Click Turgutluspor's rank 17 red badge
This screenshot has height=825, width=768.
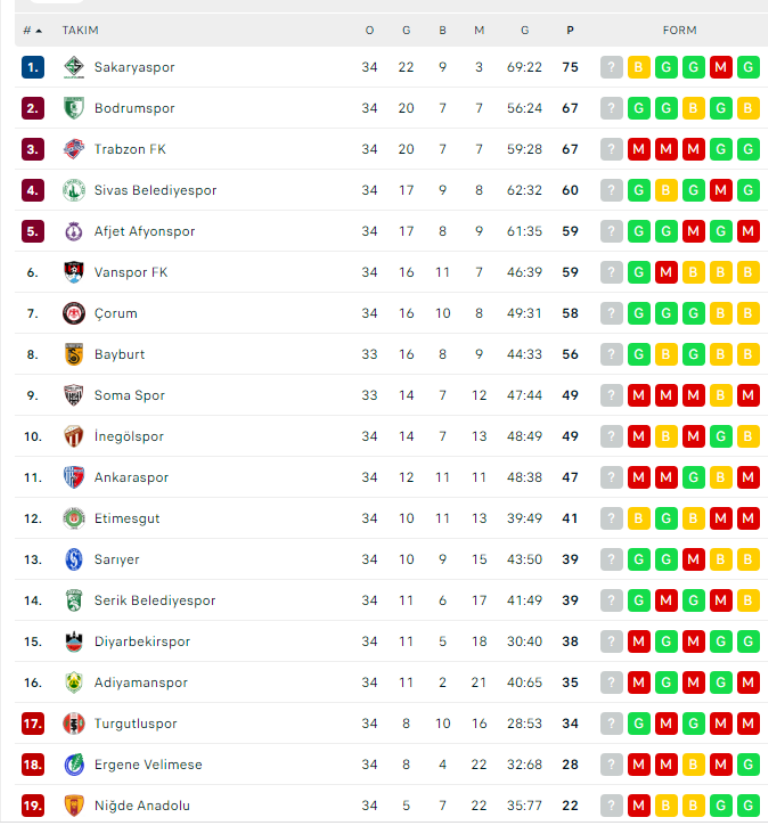pyautogui.click(x=33, y=724)
